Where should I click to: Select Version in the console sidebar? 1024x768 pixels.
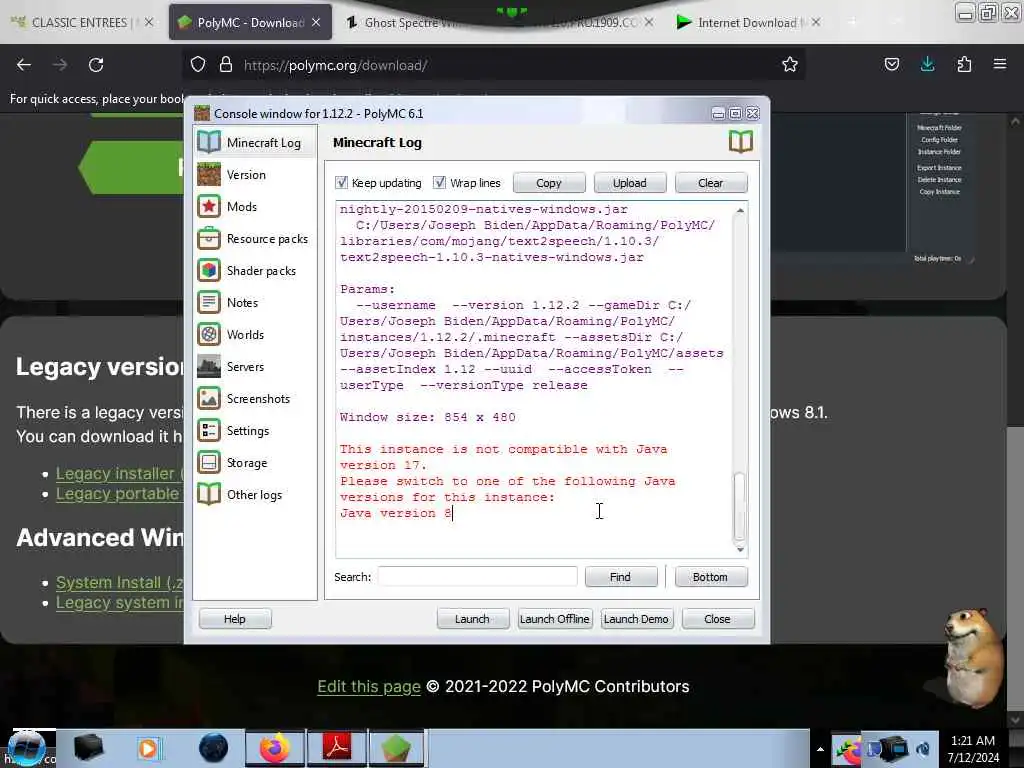pyautogui.click(x=255, y=174)
